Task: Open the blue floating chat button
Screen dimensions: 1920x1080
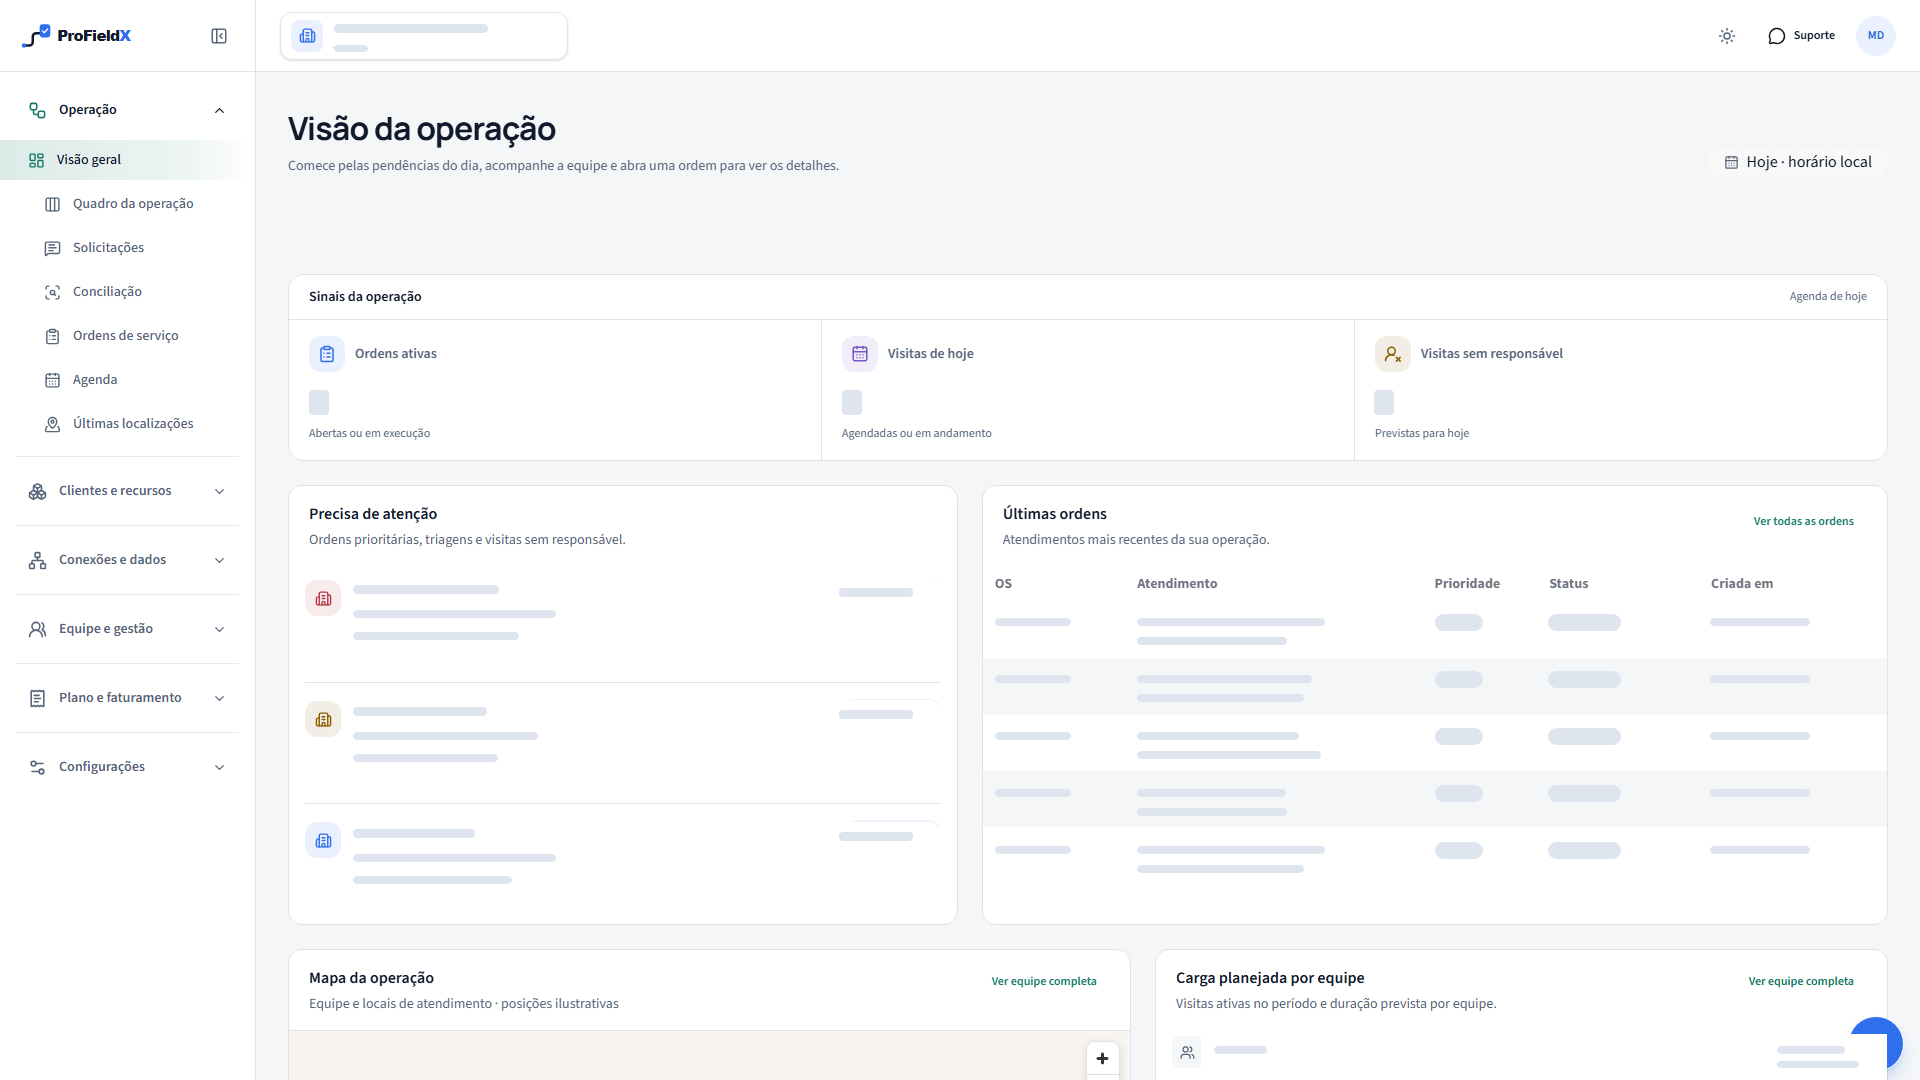Action: pyautogui.click(x=1875, y=1044)
